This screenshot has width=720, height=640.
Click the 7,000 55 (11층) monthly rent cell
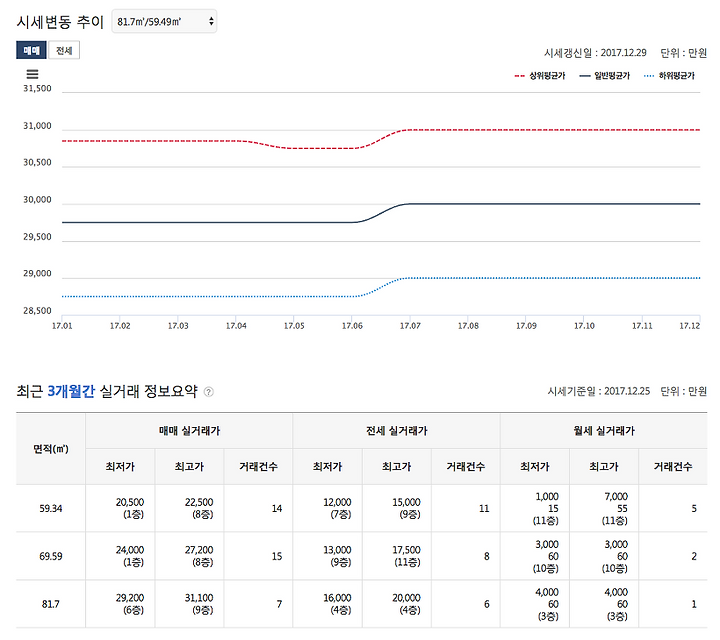tap(604, 509)
